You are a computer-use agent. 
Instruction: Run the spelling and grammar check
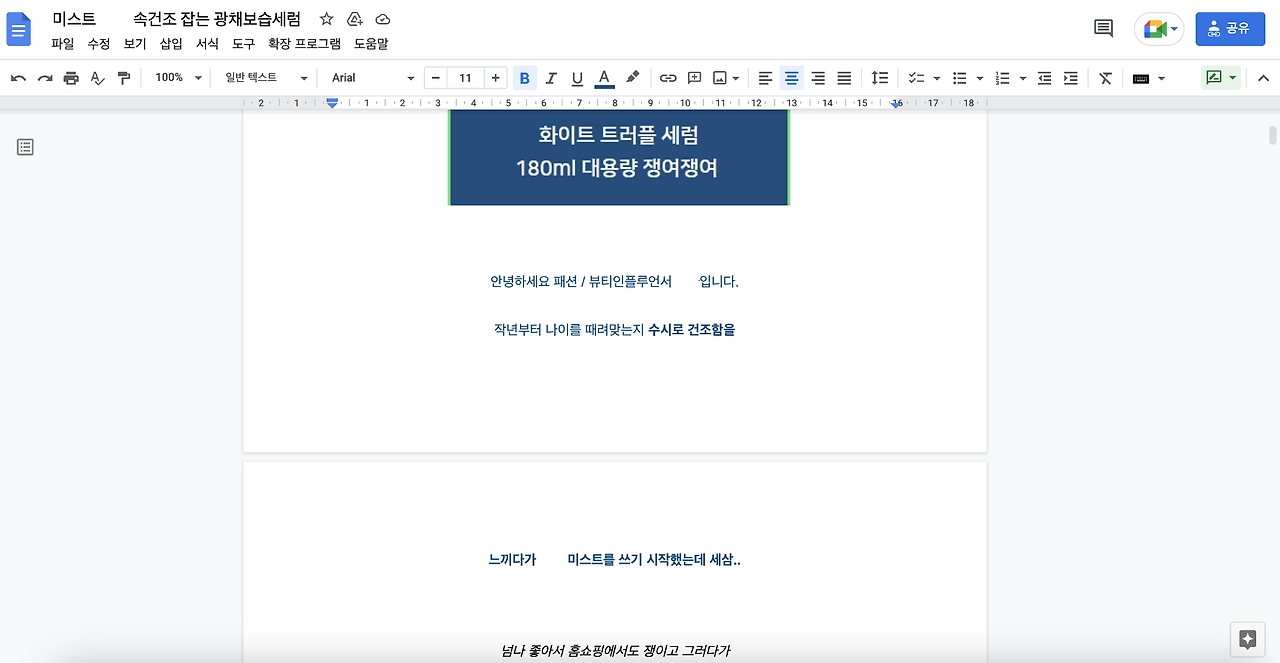[x=96, y=77]
